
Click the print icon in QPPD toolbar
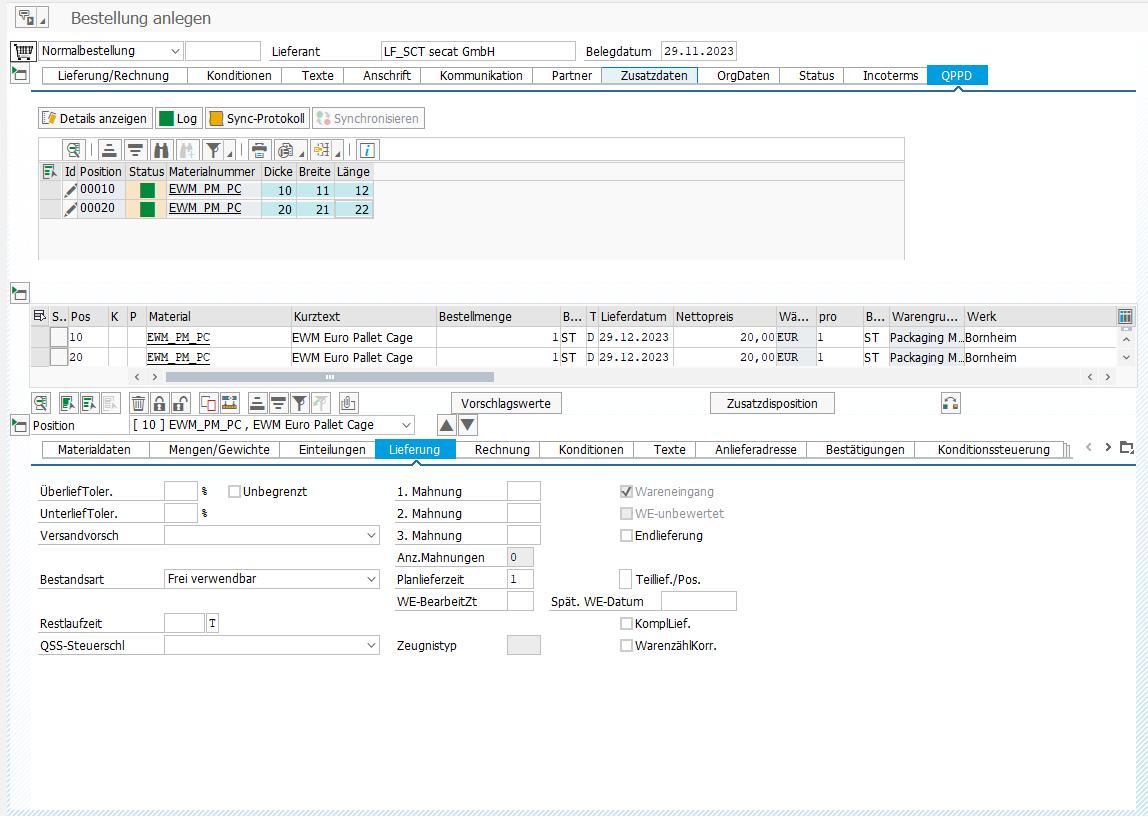tap(259, 150)
